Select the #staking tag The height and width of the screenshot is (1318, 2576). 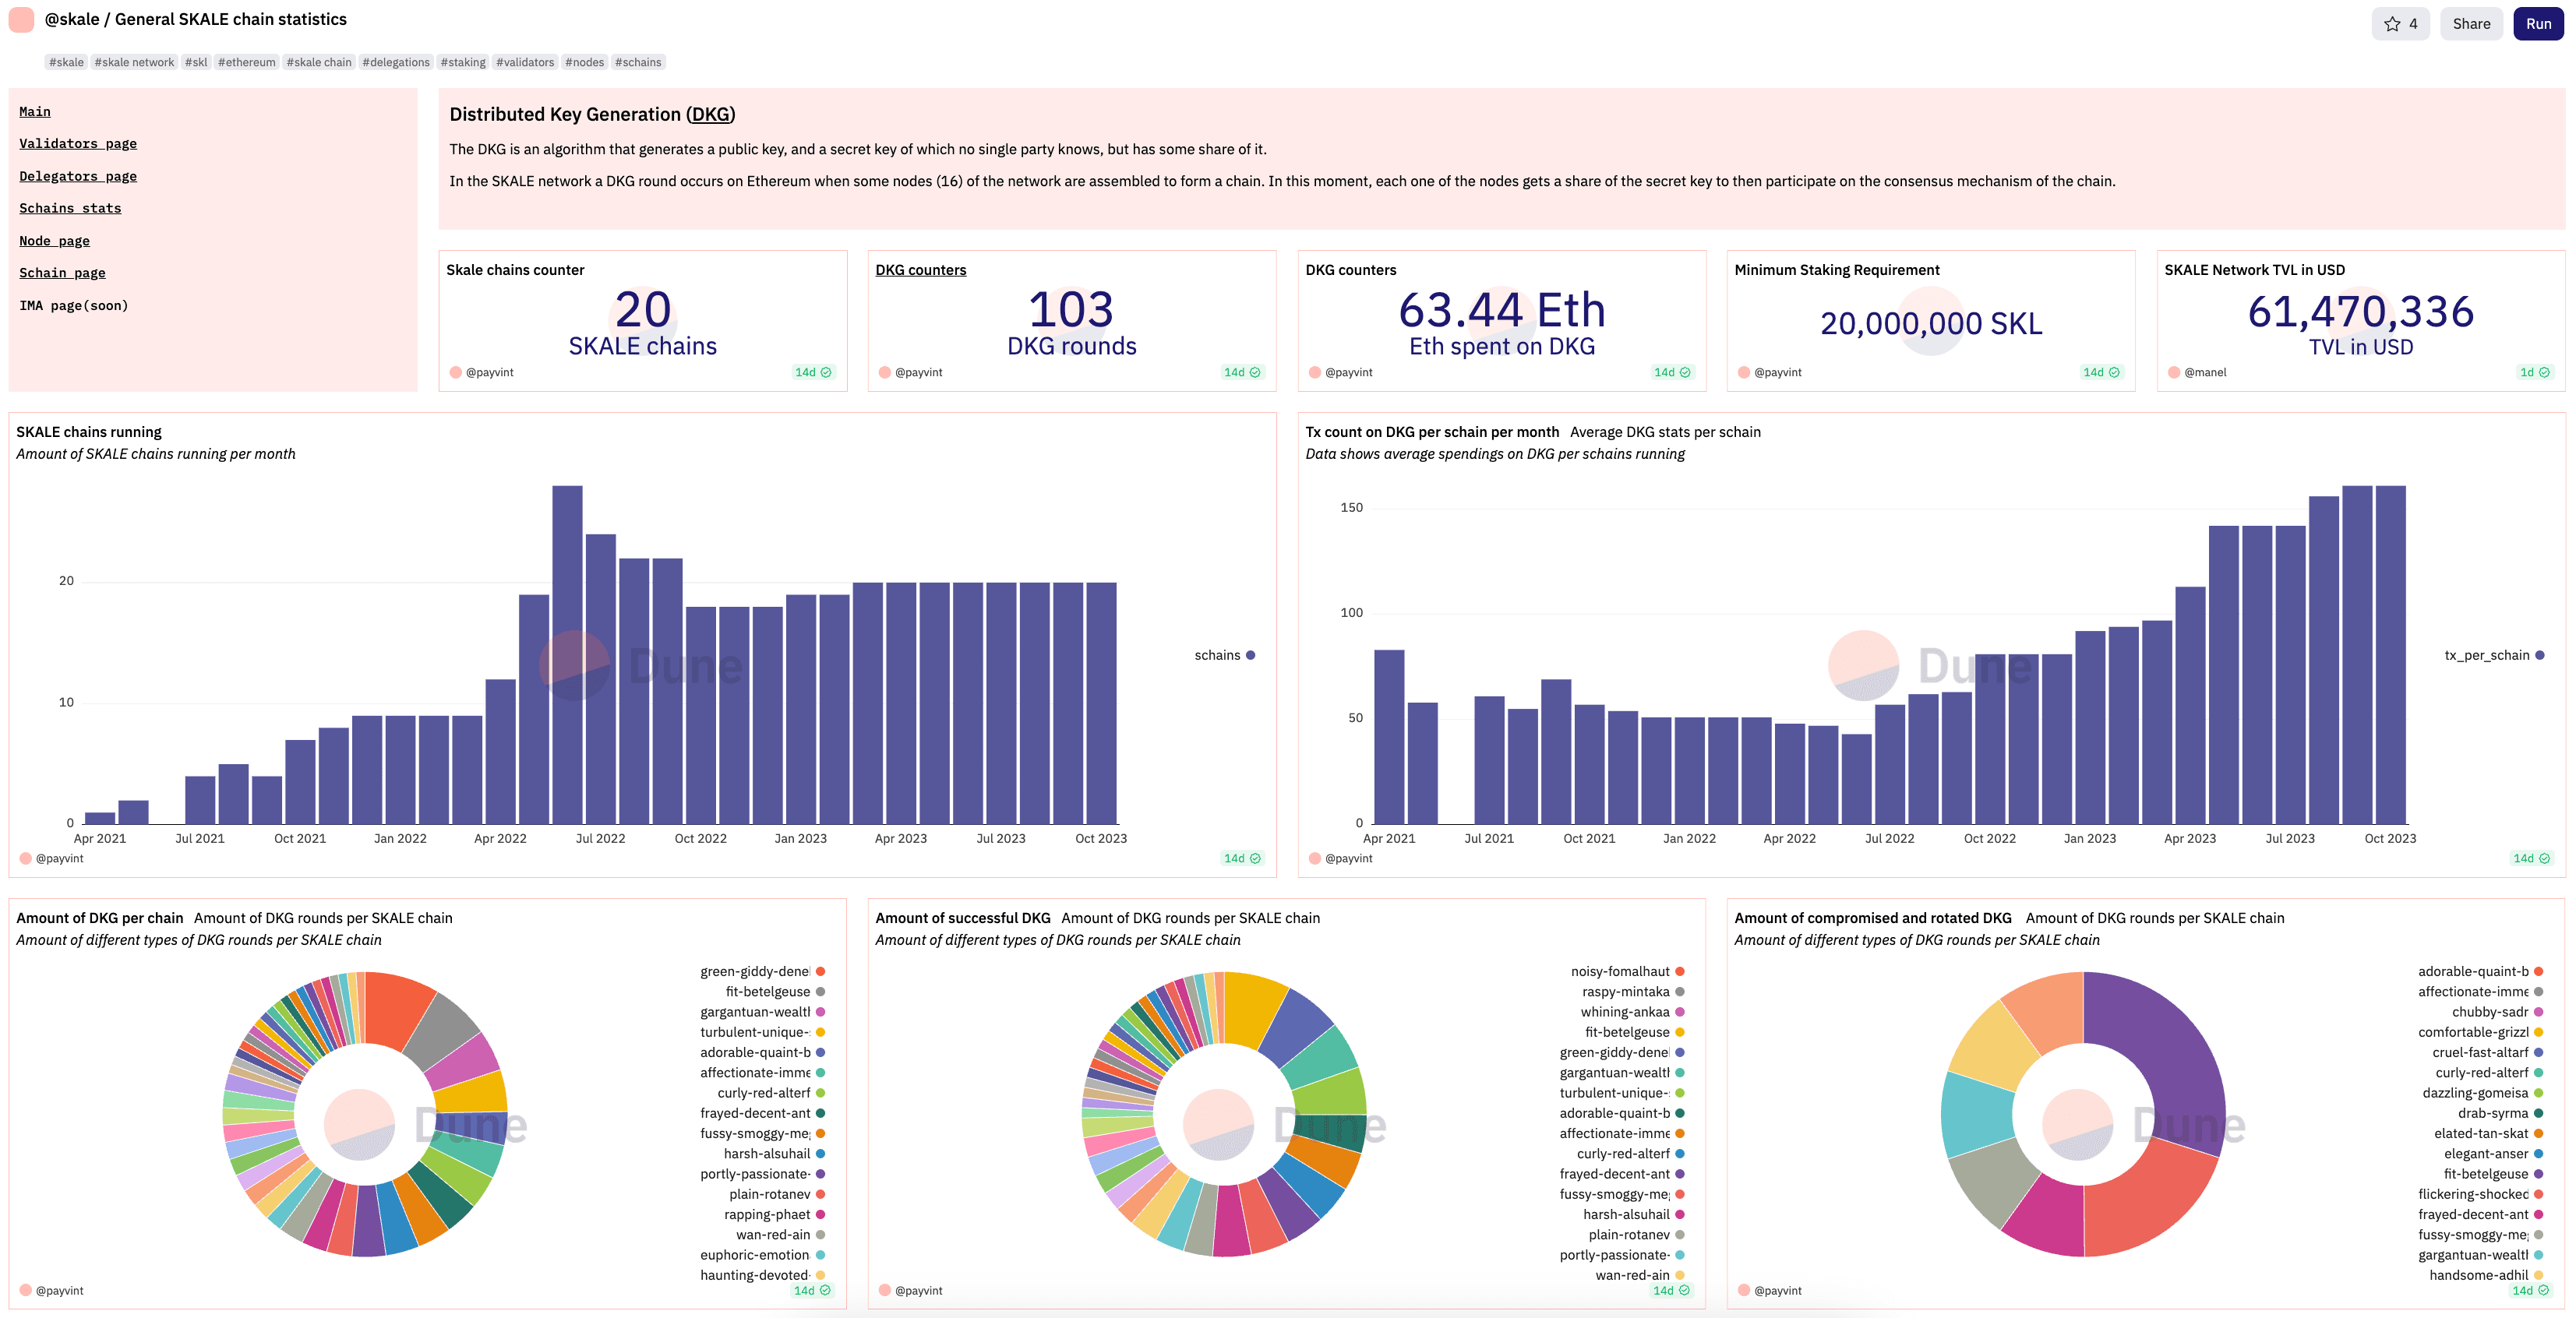tap(462, 62)
